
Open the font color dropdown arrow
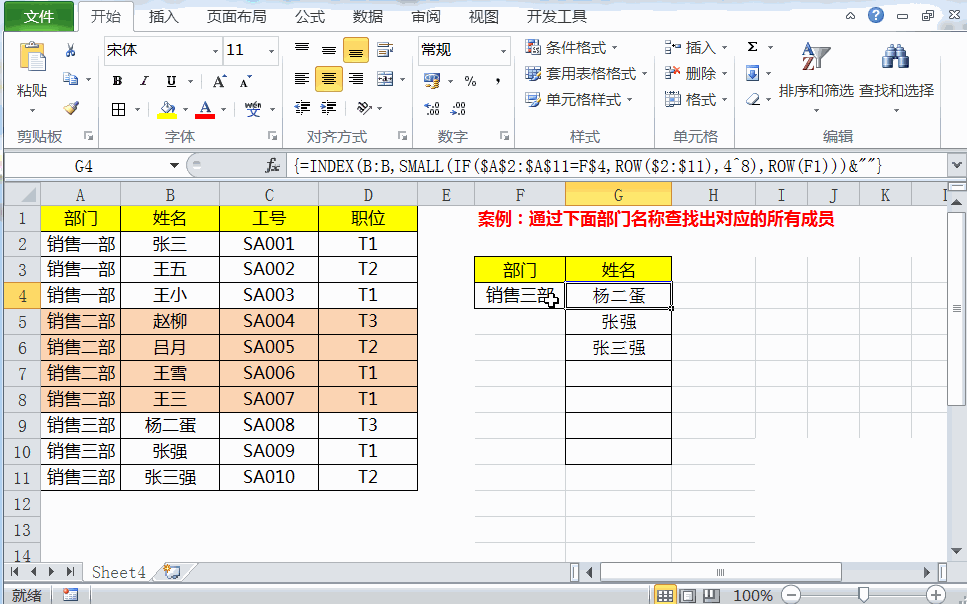[223, 110]
